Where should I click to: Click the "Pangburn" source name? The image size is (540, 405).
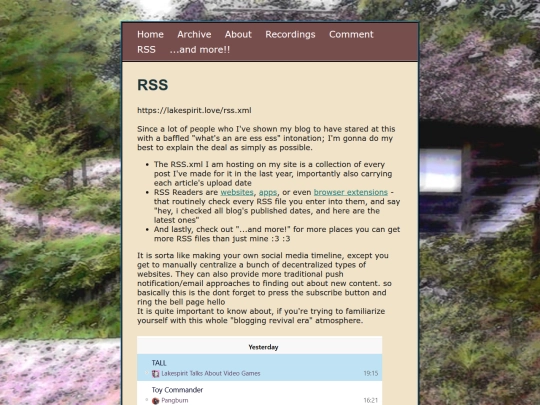coord(175,401)
